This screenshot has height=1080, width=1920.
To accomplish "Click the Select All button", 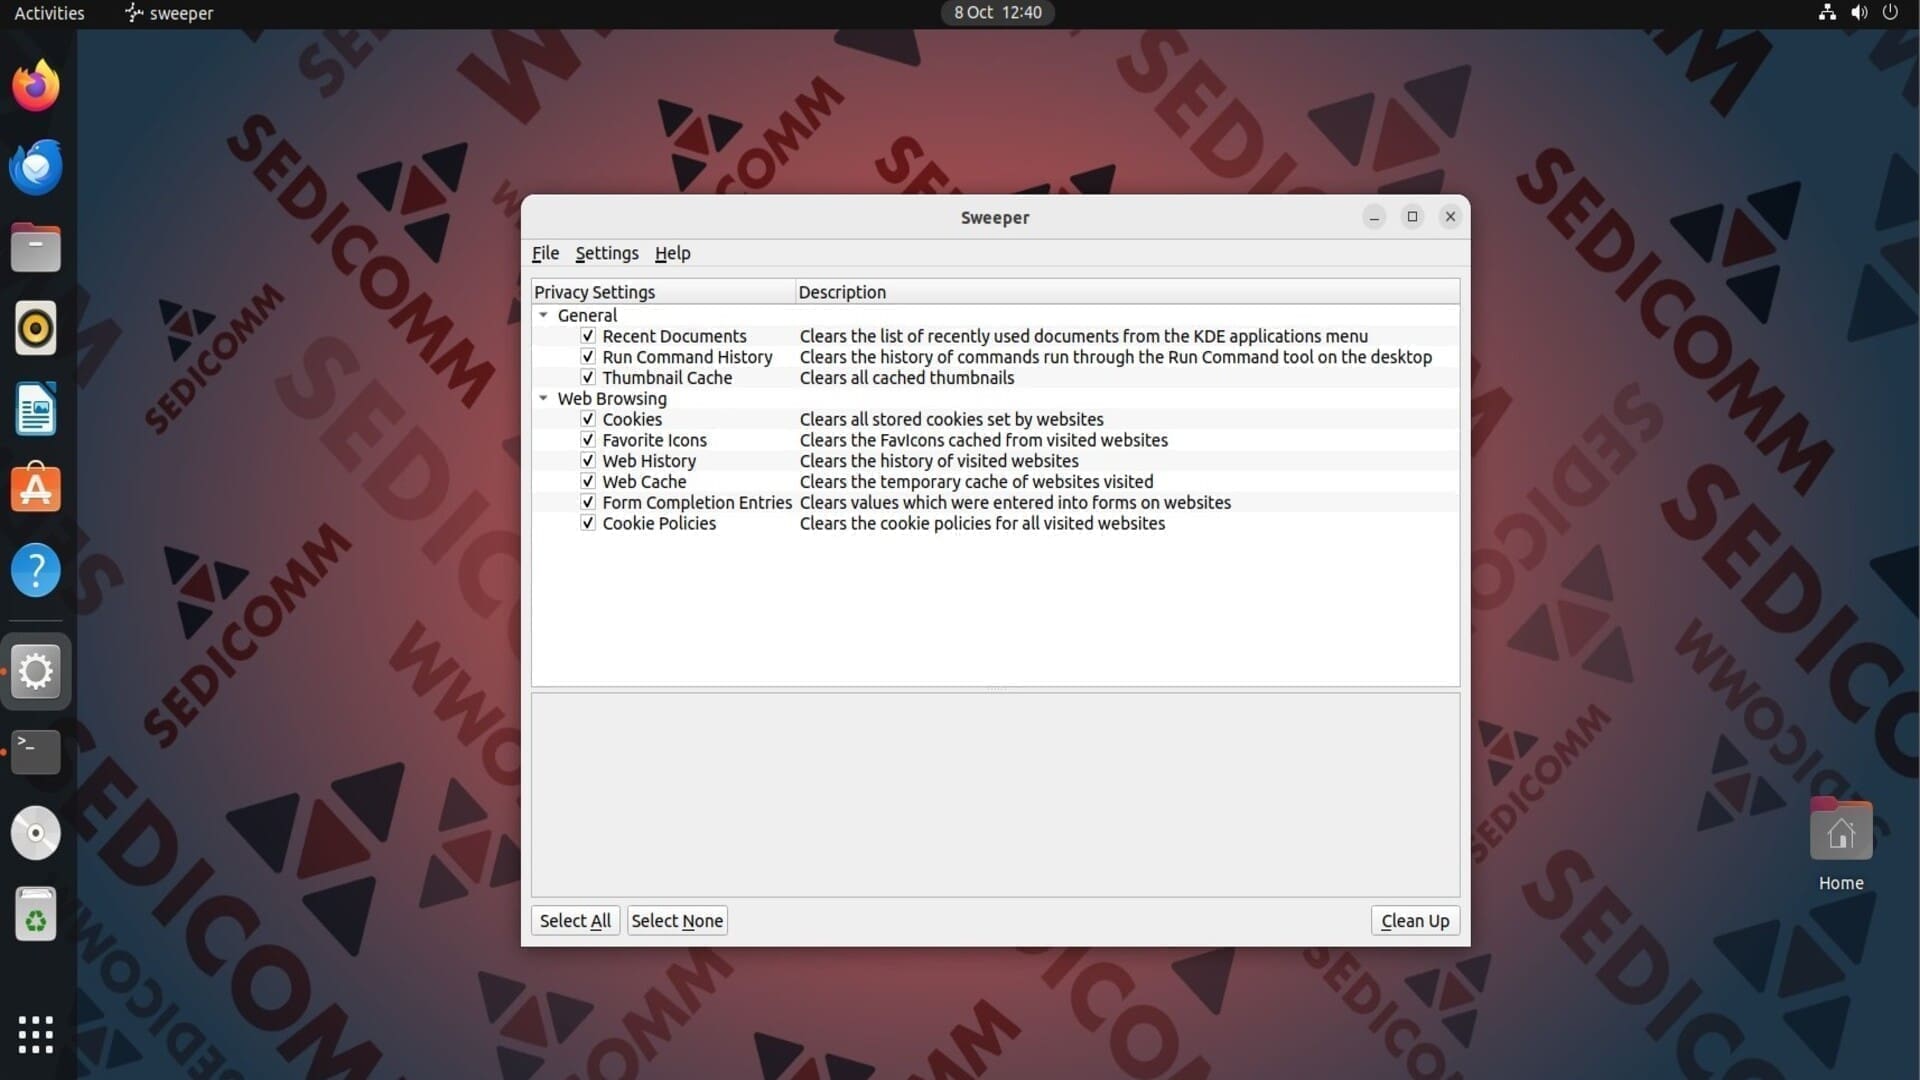I will pos(575,921).
